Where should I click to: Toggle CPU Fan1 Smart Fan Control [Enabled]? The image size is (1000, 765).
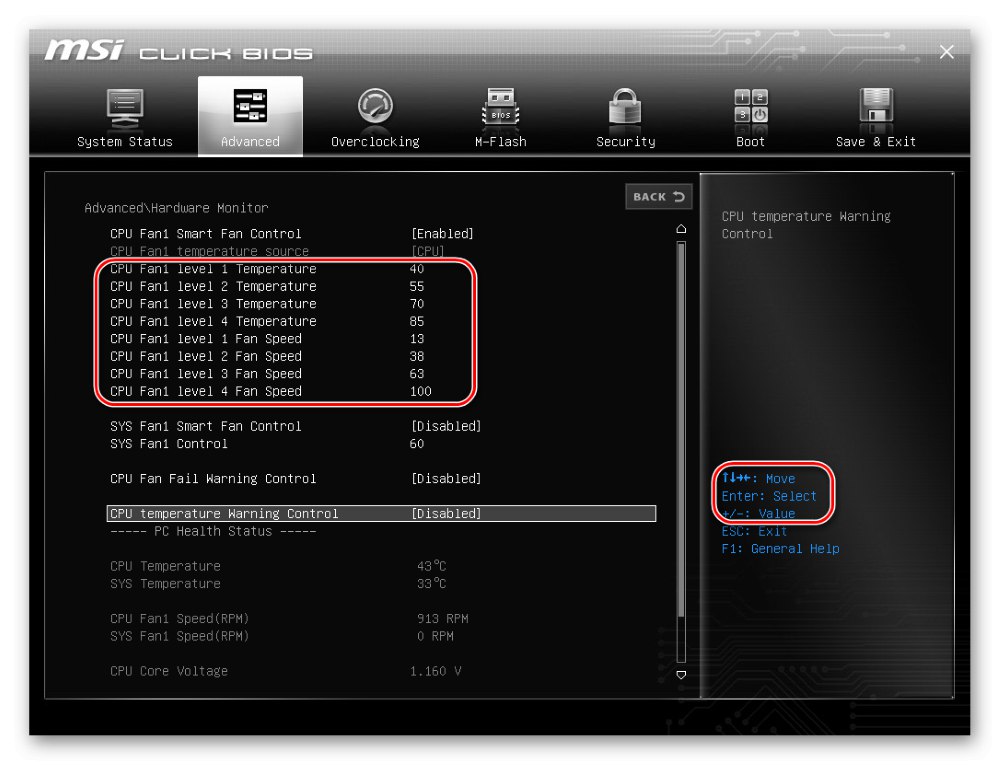tap(442, 234)
